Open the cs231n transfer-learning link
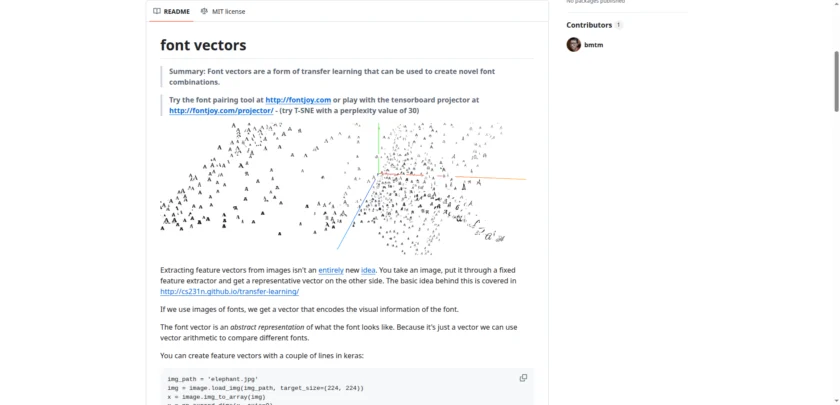 [229, 292]
